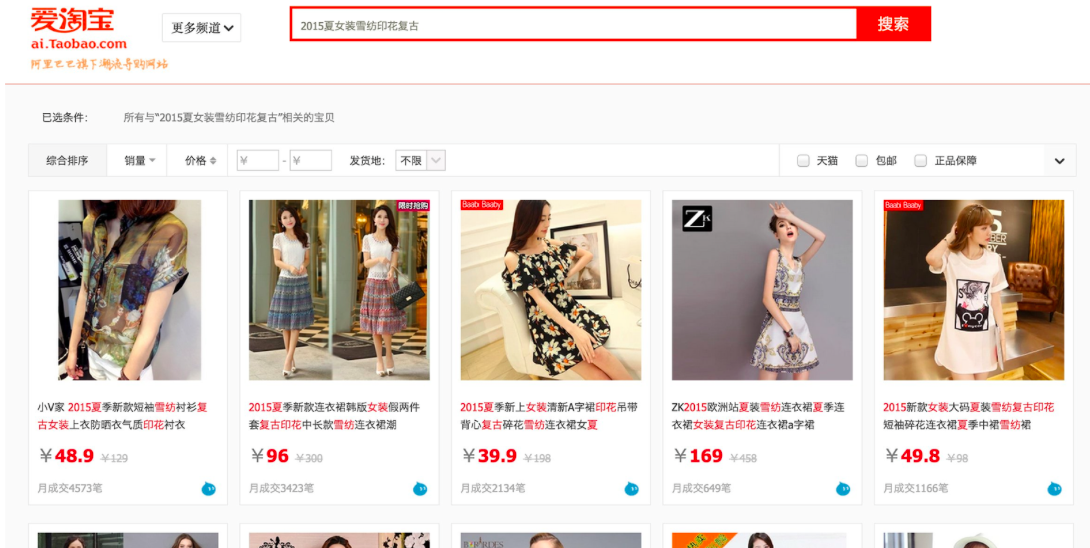
Task: Click the maximum price input field
Action: [311, 161]
